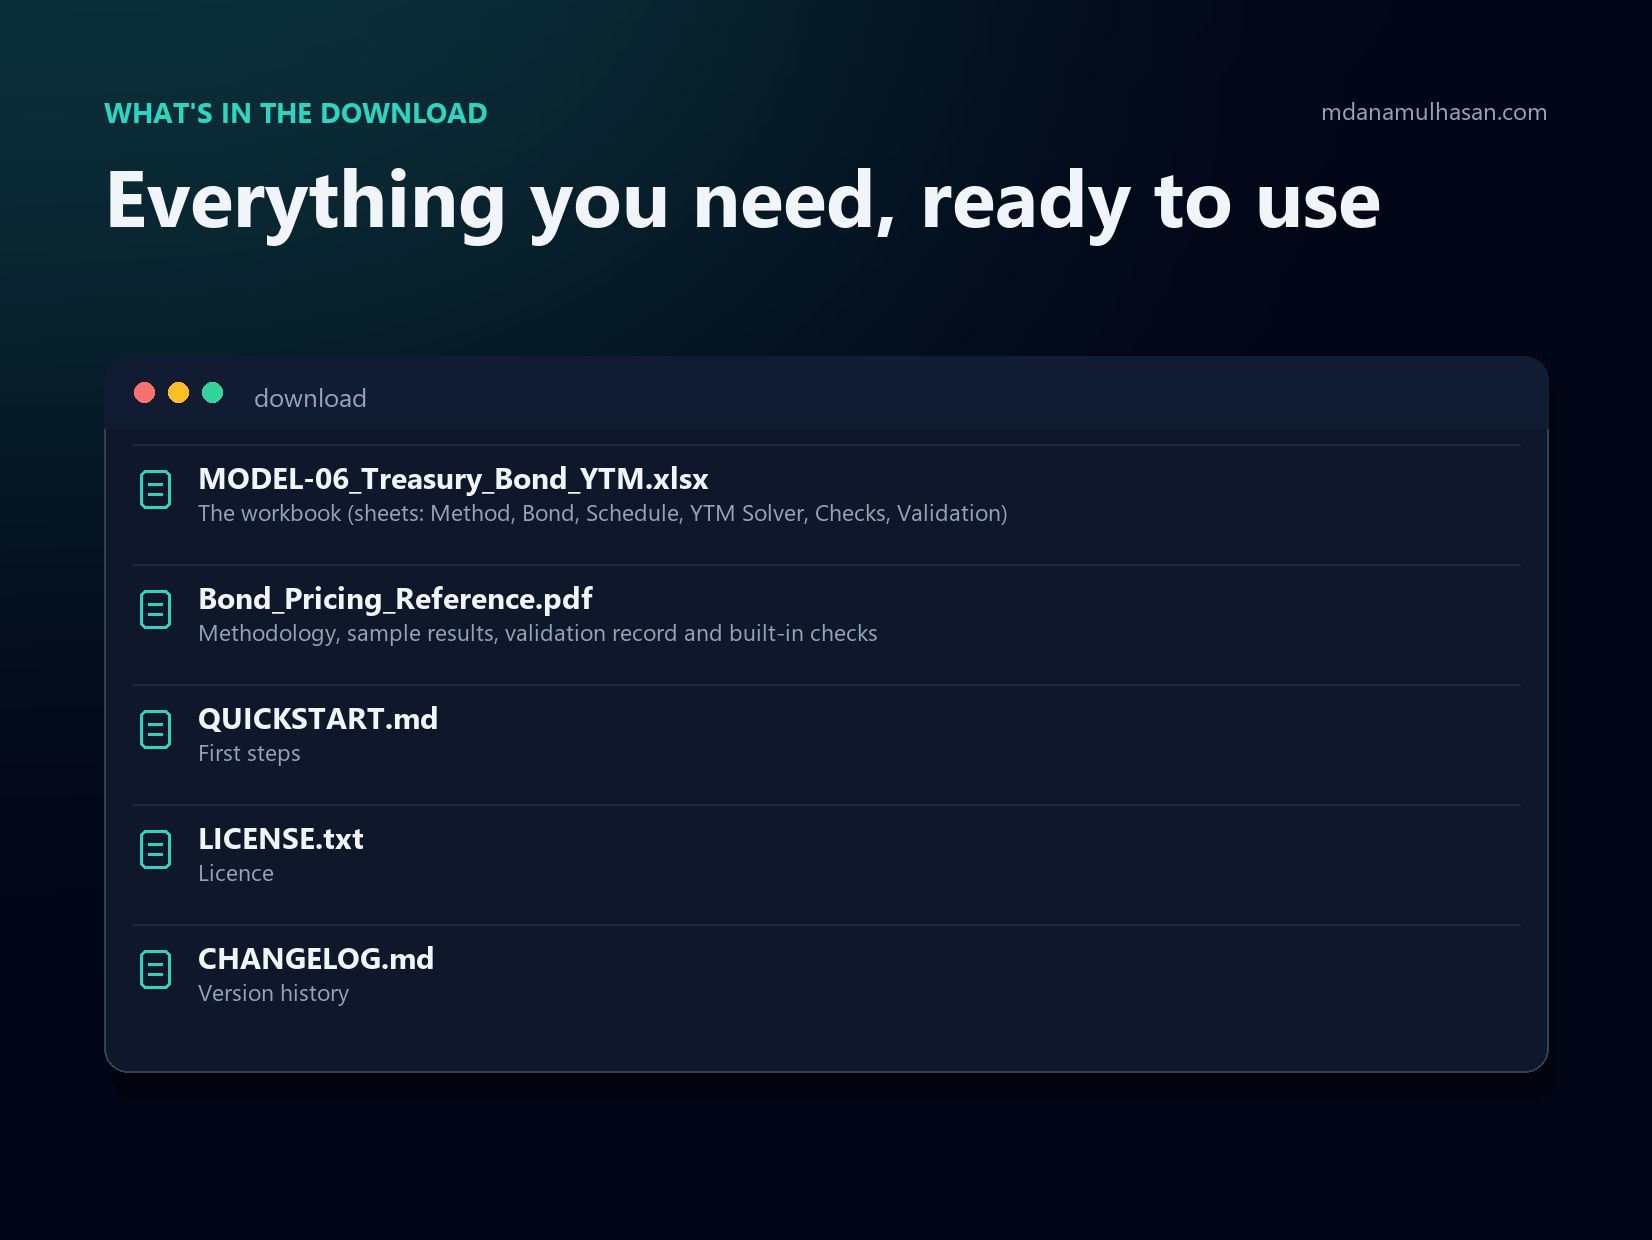Click the 'WHAT'S IN THE DOWNLOAD' heading
Viewport: 1652px width, 1240px height.
(296, 113)
